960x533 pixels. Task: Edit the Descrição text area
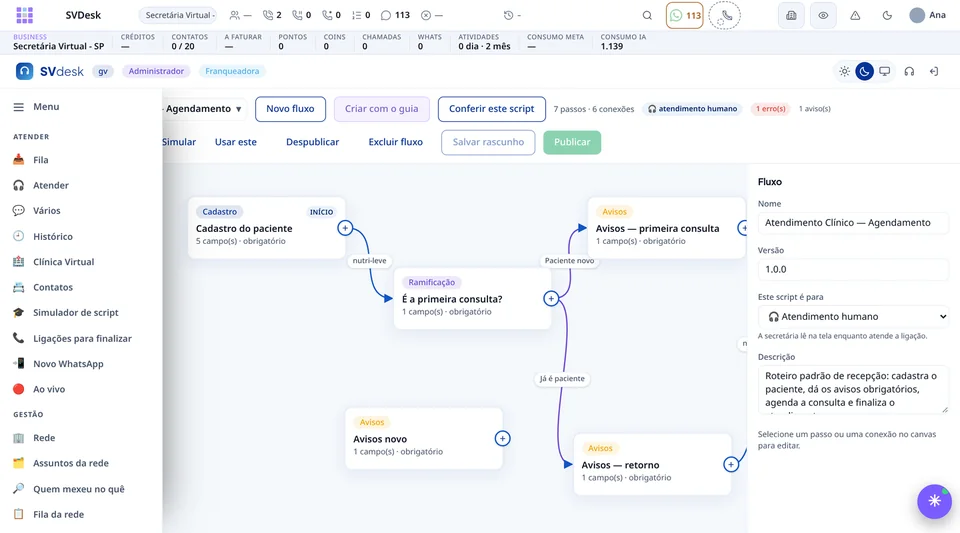[x=853, y=389]
